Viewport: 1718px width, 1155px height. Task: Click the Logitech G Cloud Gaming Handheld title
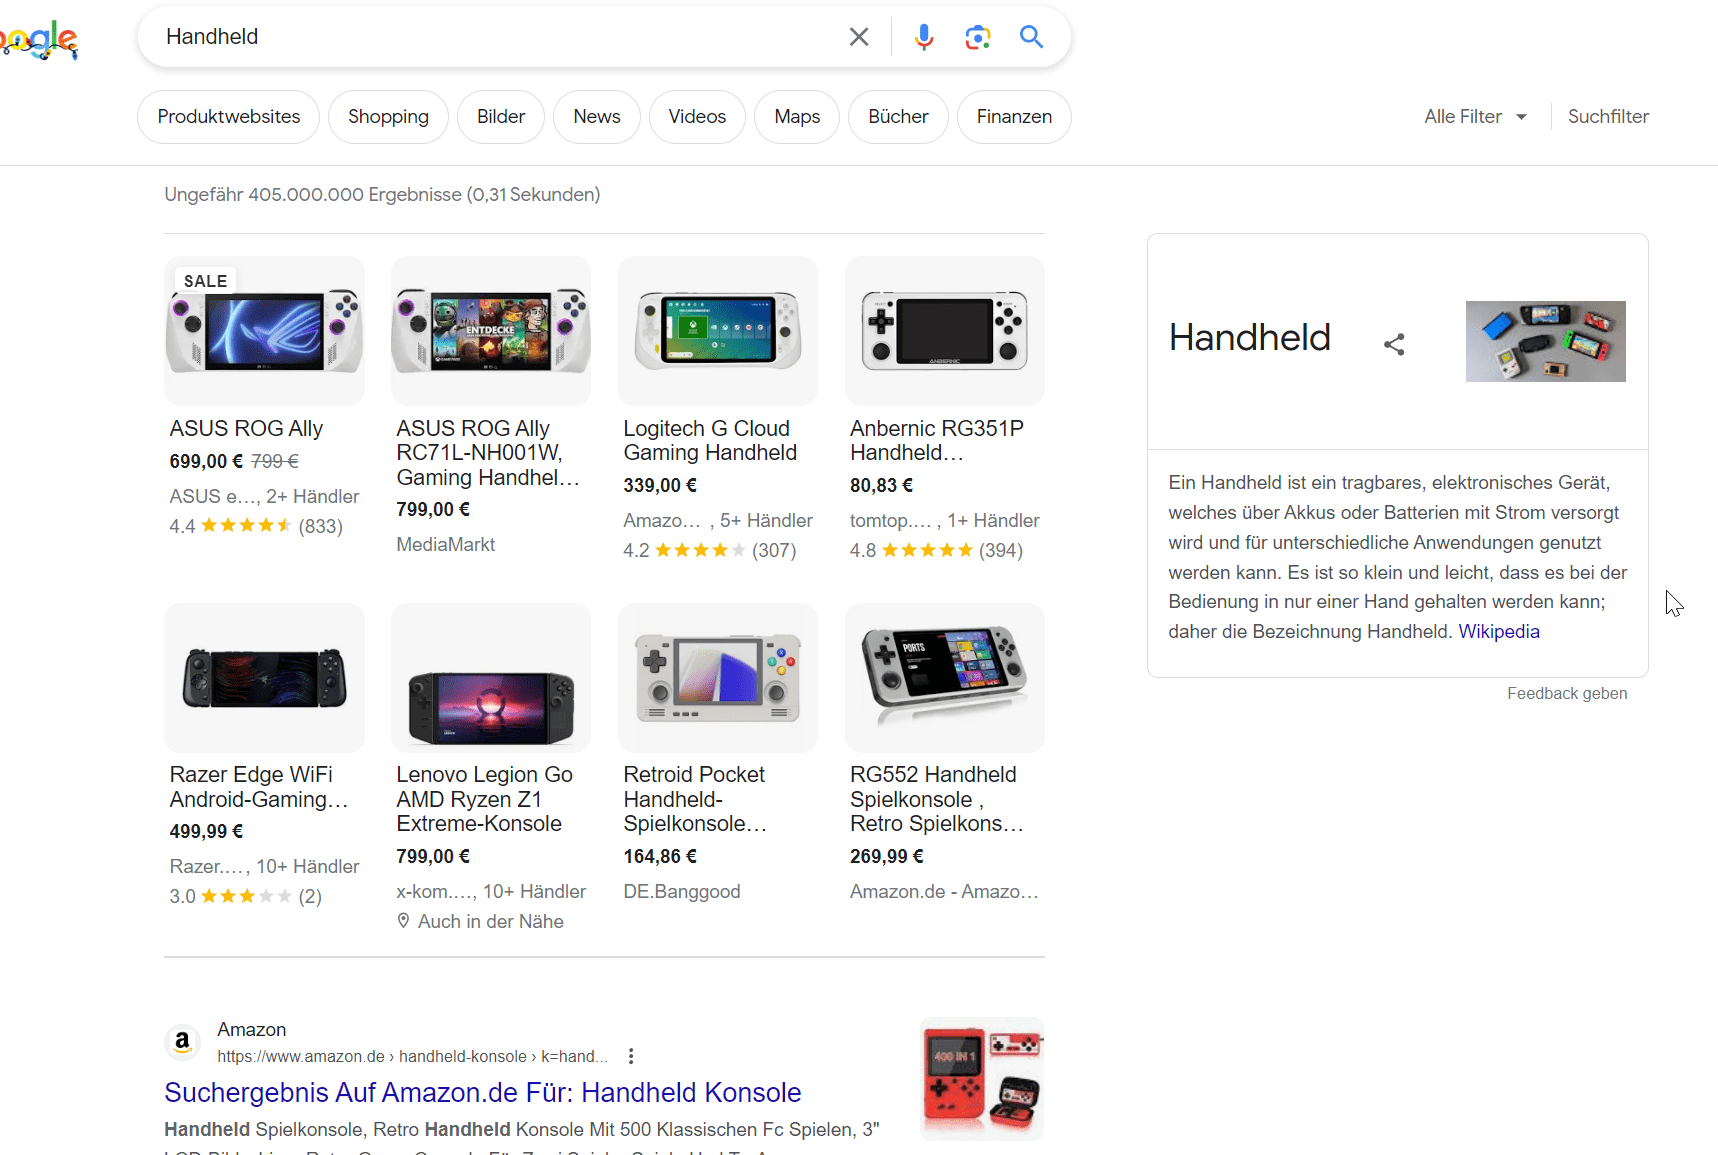[x=710, y=441]
